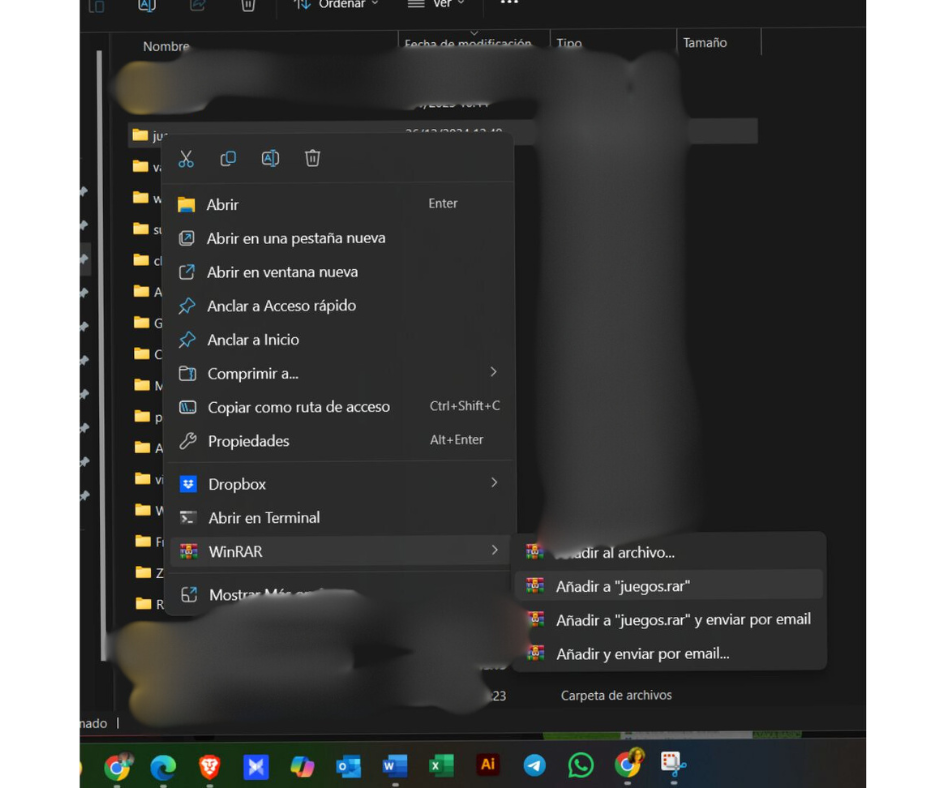Sort by the Nombre column header

(x=166, y=46)
